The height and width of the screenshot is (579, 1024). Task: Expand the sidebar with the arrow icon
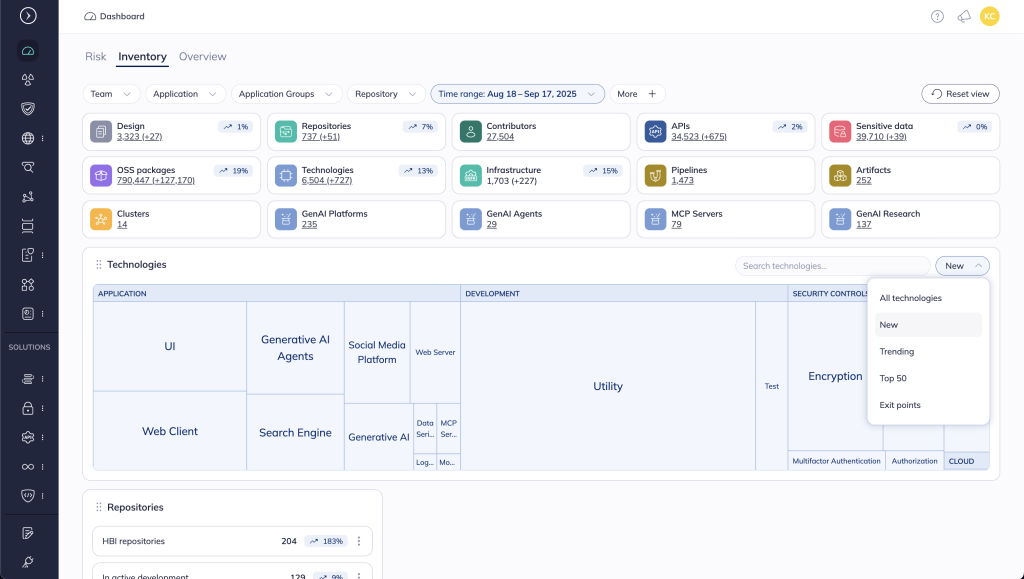pos(28,16)
